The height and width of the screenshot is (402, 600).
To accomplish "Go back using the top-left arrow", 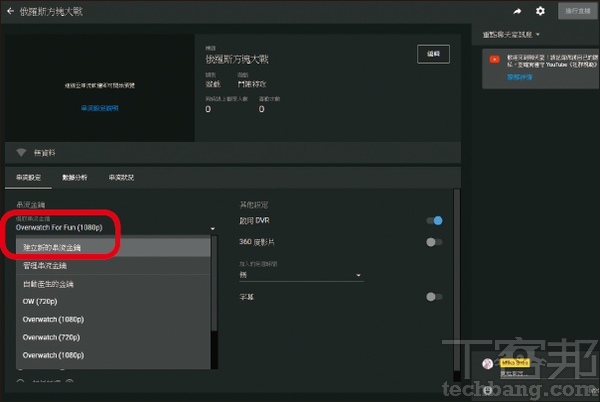I will (10, 11).
